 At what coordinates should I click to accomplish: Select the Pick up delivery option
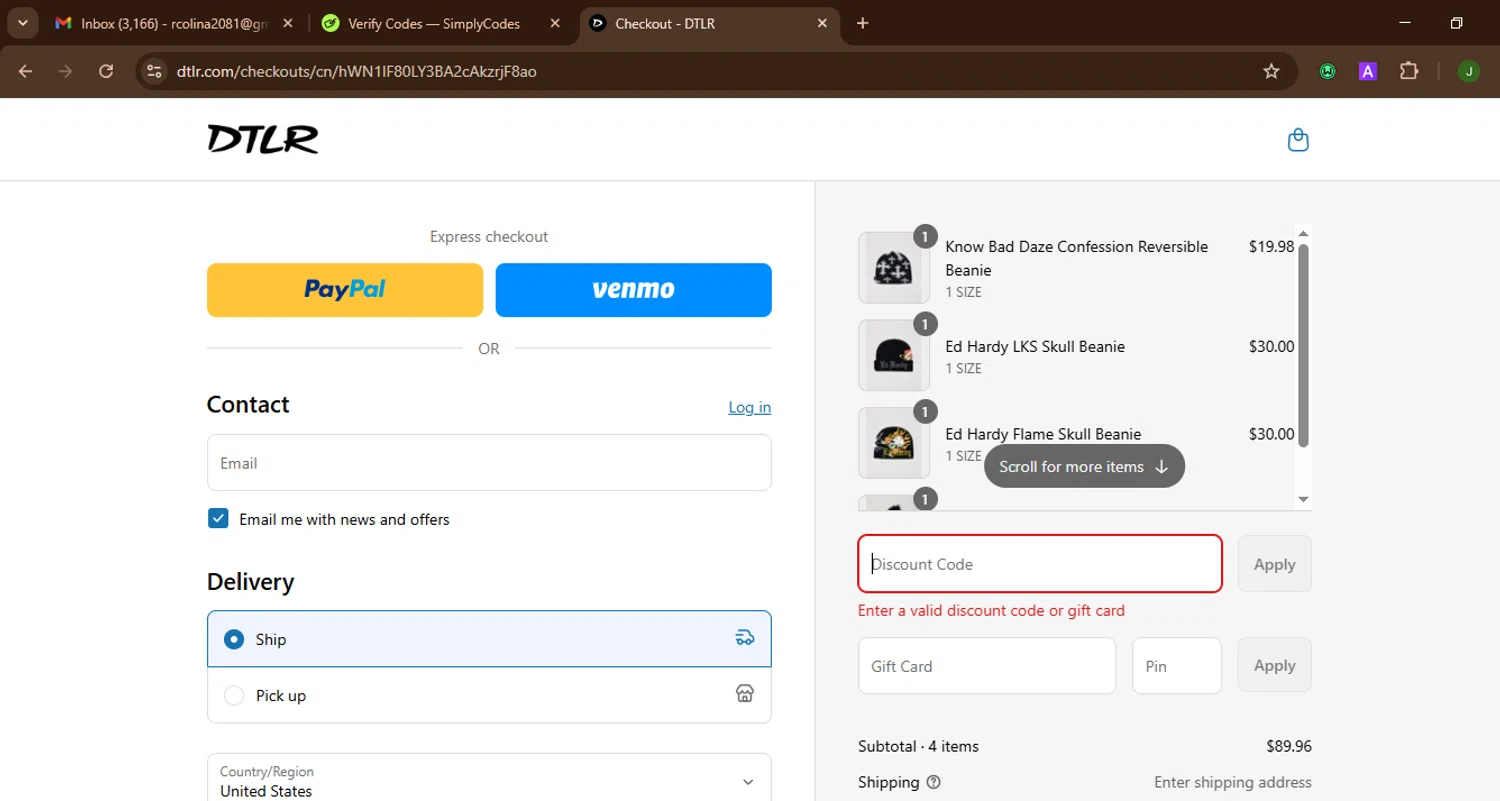click(489, 695)
